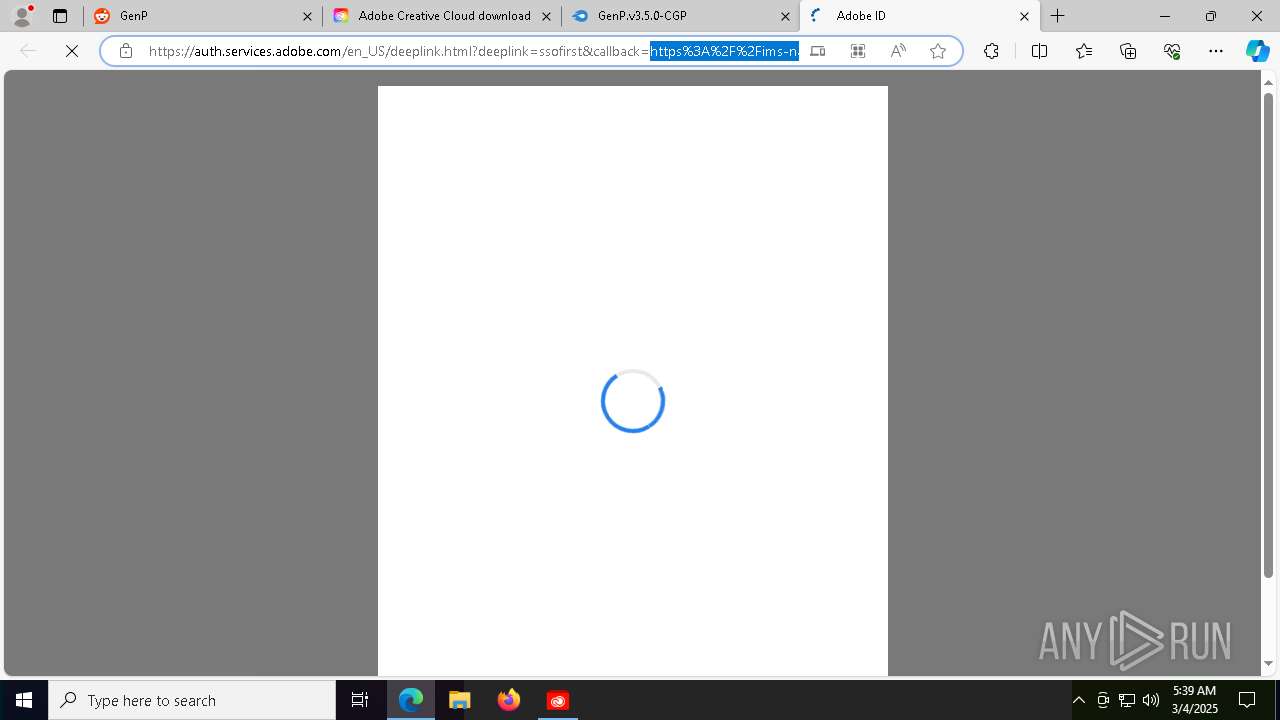The image size is (1280, 720).
Task: Open the volume control tray icon
Action: 1151,700
